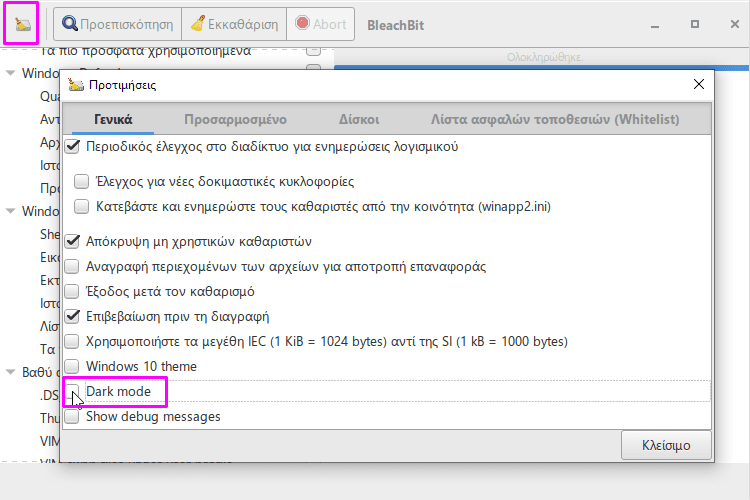Image resolution: width=750 pixels, height=500 pixels.
Task: Enable overwrite file contents checkbox
Action: 72,266
